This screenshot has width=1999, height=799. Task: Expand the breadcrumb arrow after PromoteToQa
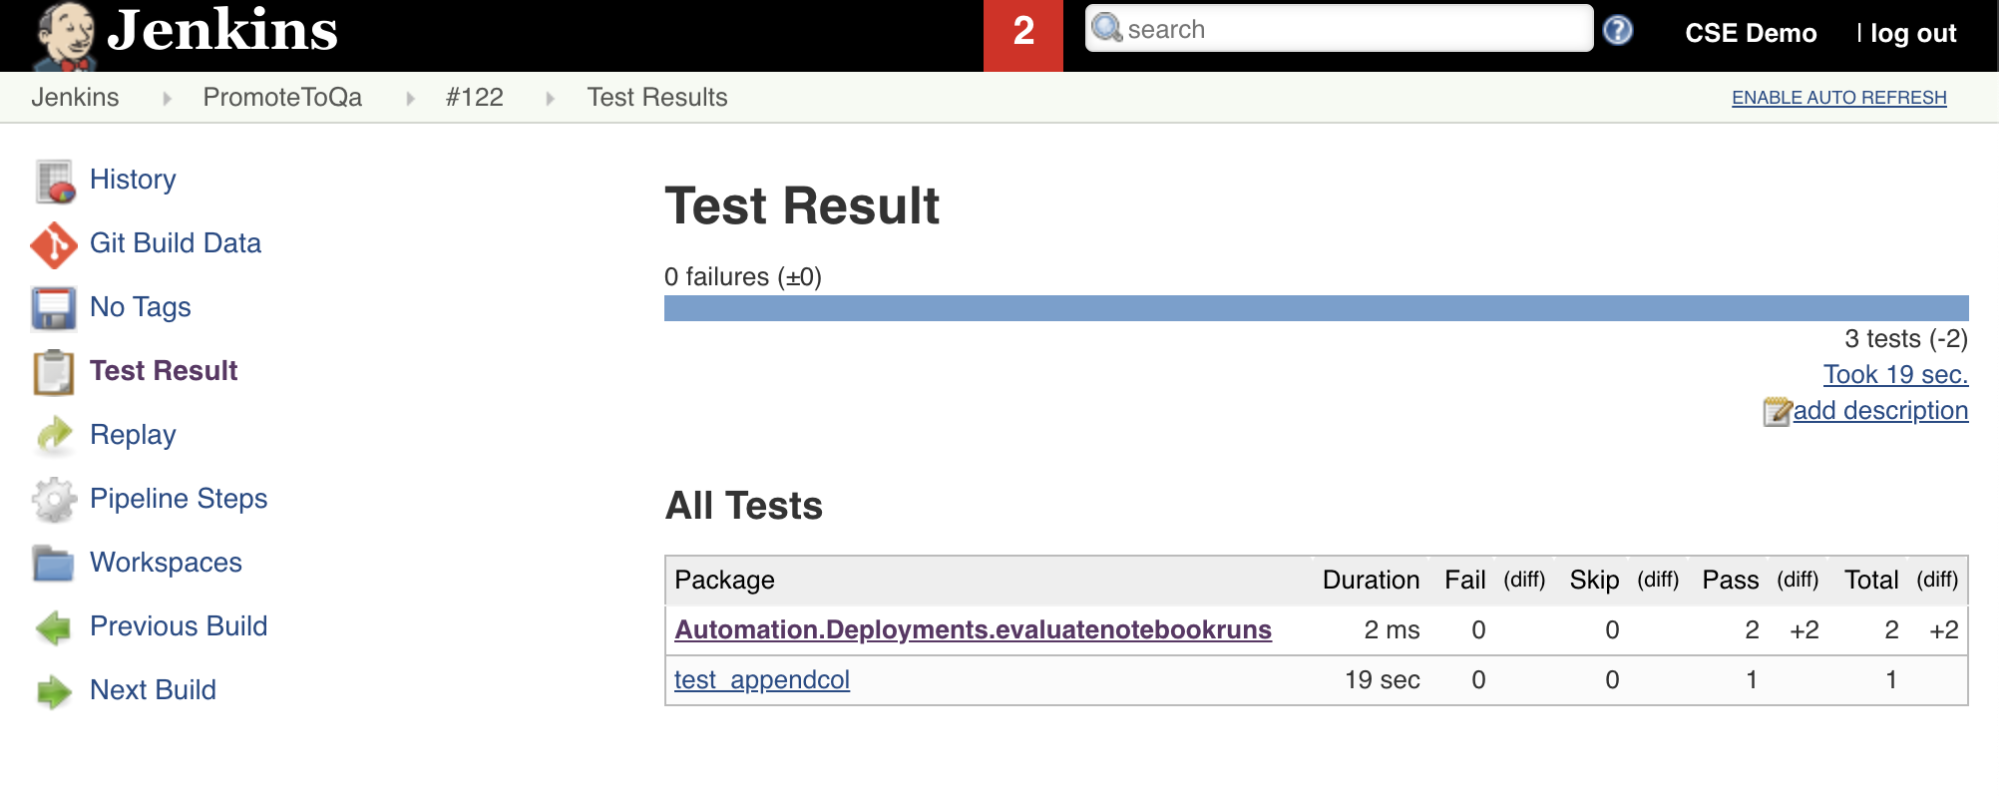(410, 98)
